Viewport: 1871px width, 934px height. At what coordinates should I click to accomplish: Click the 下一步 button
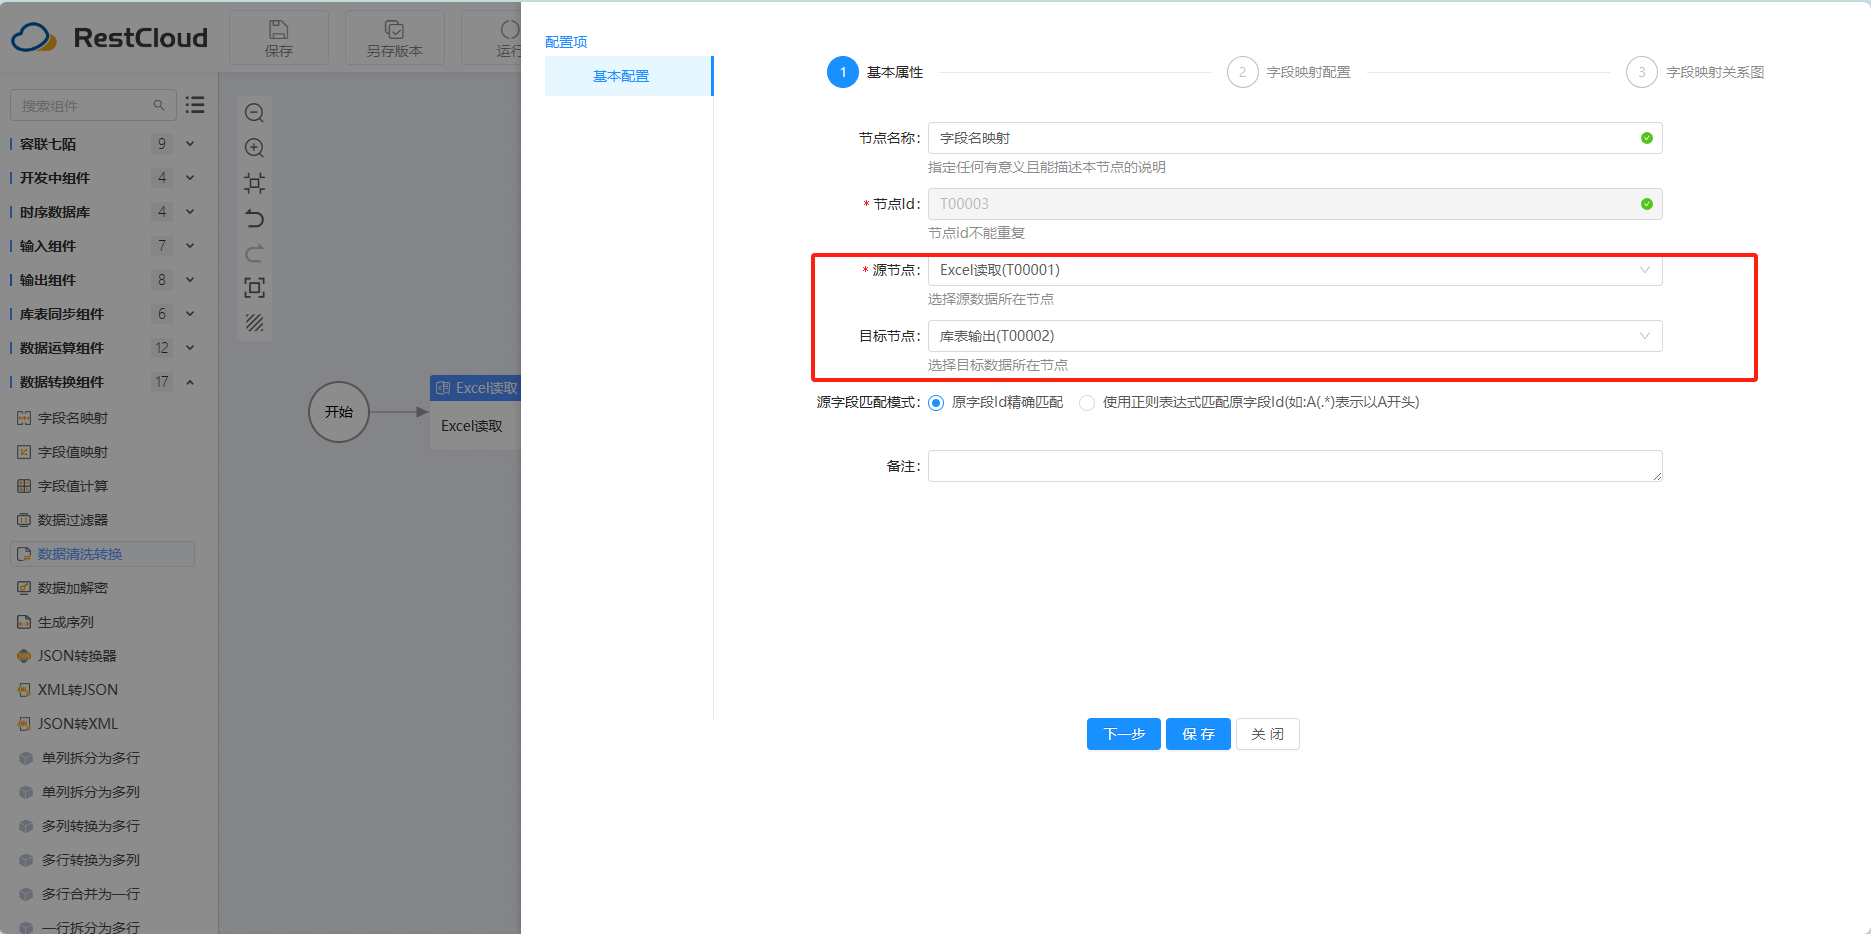[x=1124, y=734]
